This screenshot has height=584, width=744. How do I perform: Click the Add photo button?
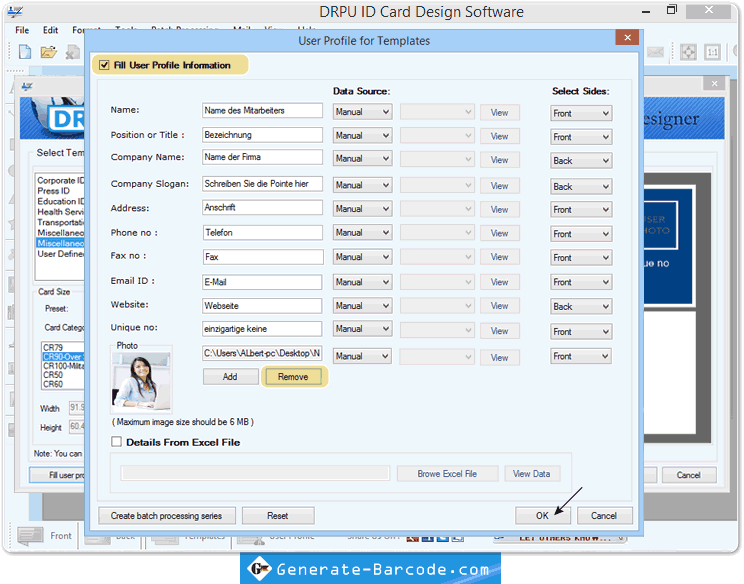coord(230,377)
